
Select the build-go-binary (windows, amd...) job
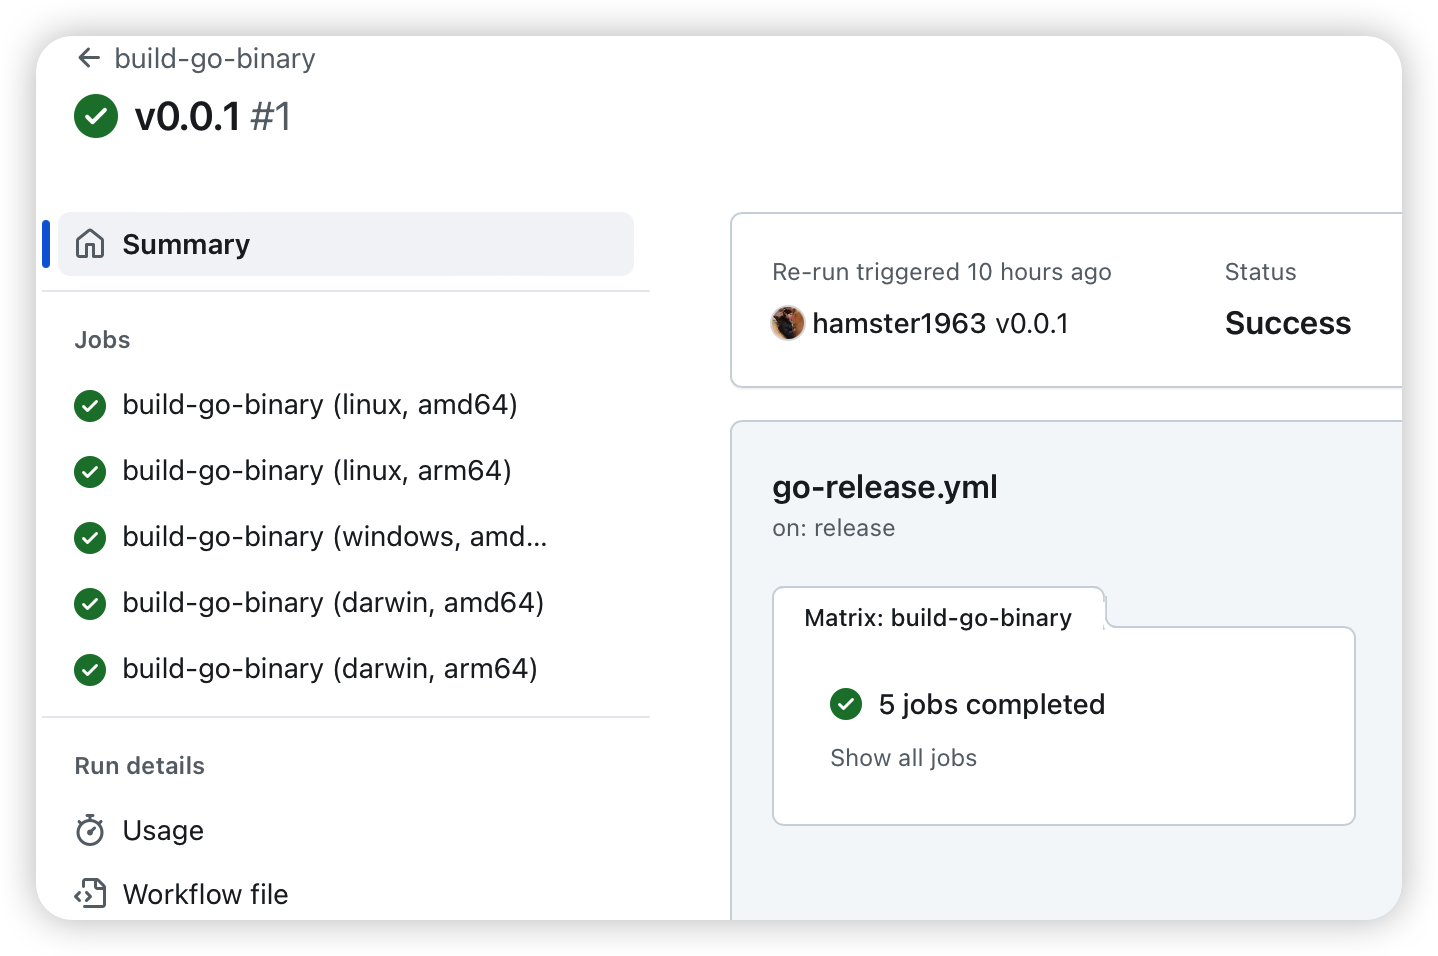(x=334, y=537)
